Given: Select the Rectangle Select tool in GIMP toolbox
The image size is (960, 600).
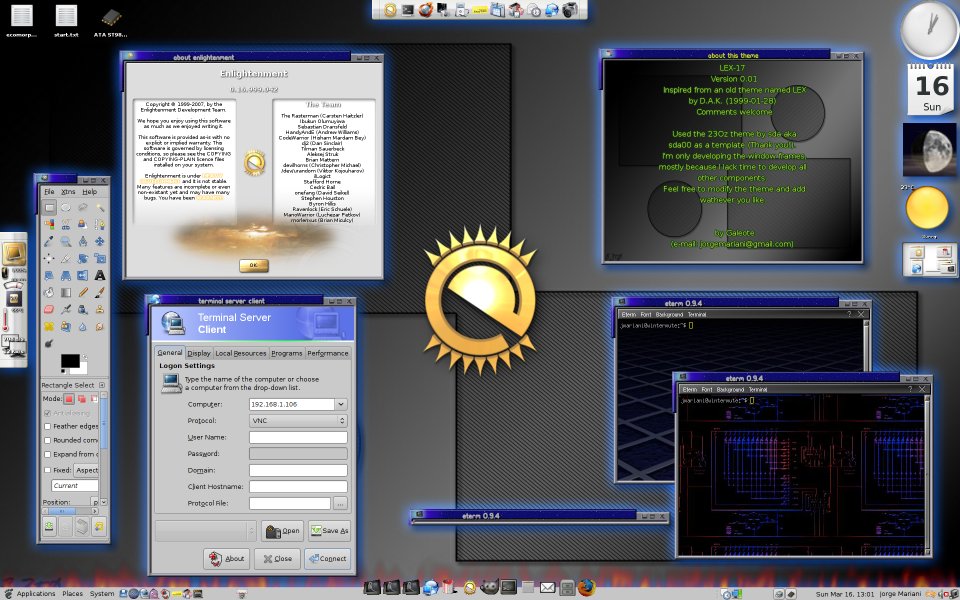Looking at the screenshot, I should 49,208.
